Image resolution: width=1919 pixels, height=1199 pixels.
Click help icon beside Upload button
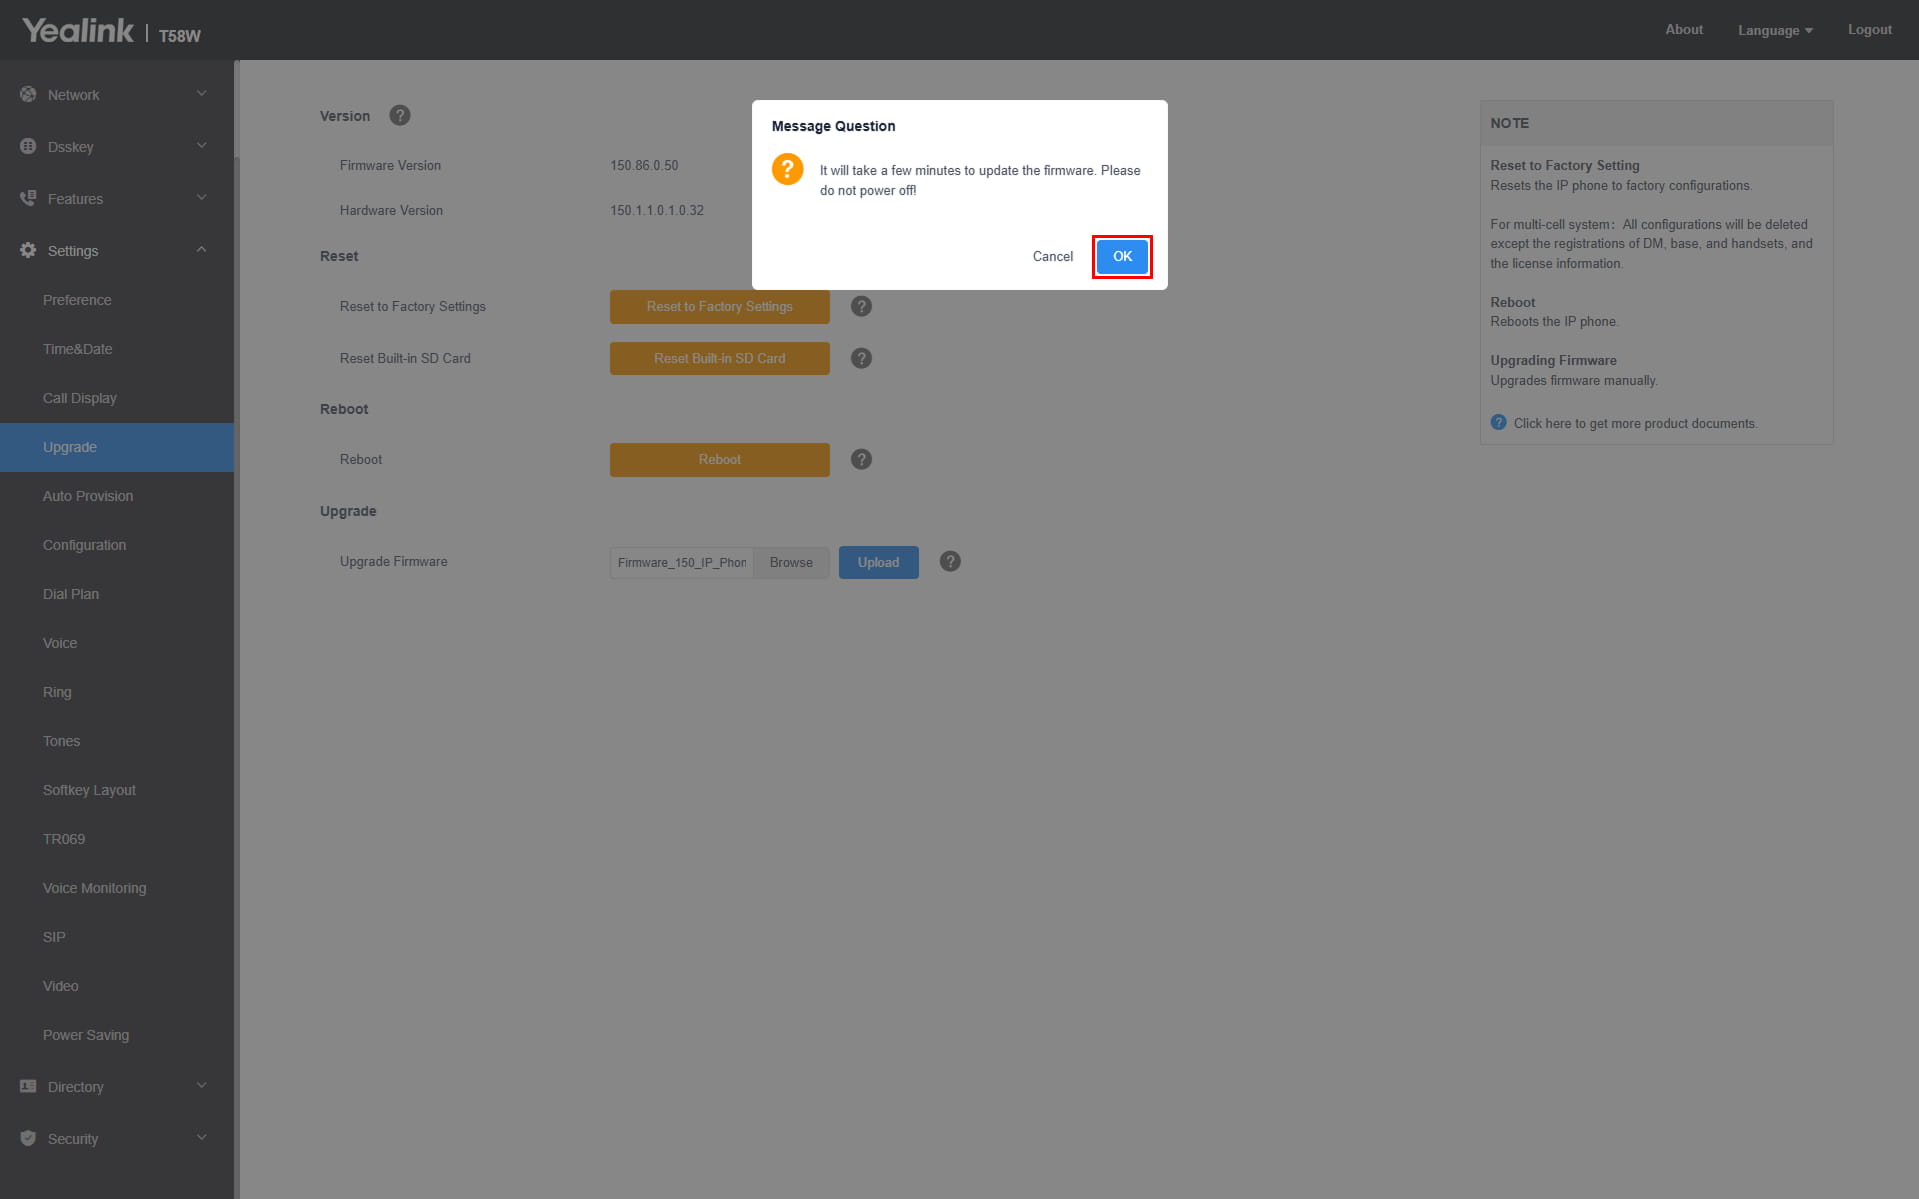point(950,561)
